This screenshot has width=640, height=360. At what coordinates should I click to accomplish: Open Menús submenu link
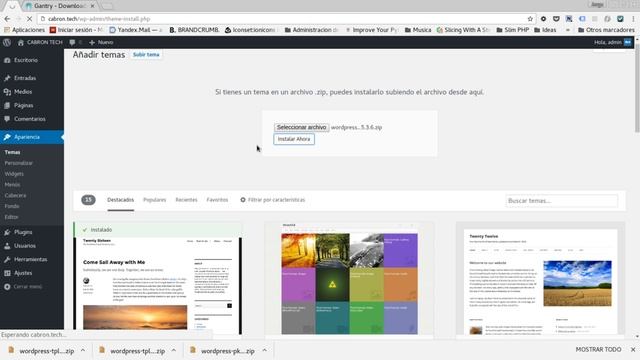[x=12, y=184]
